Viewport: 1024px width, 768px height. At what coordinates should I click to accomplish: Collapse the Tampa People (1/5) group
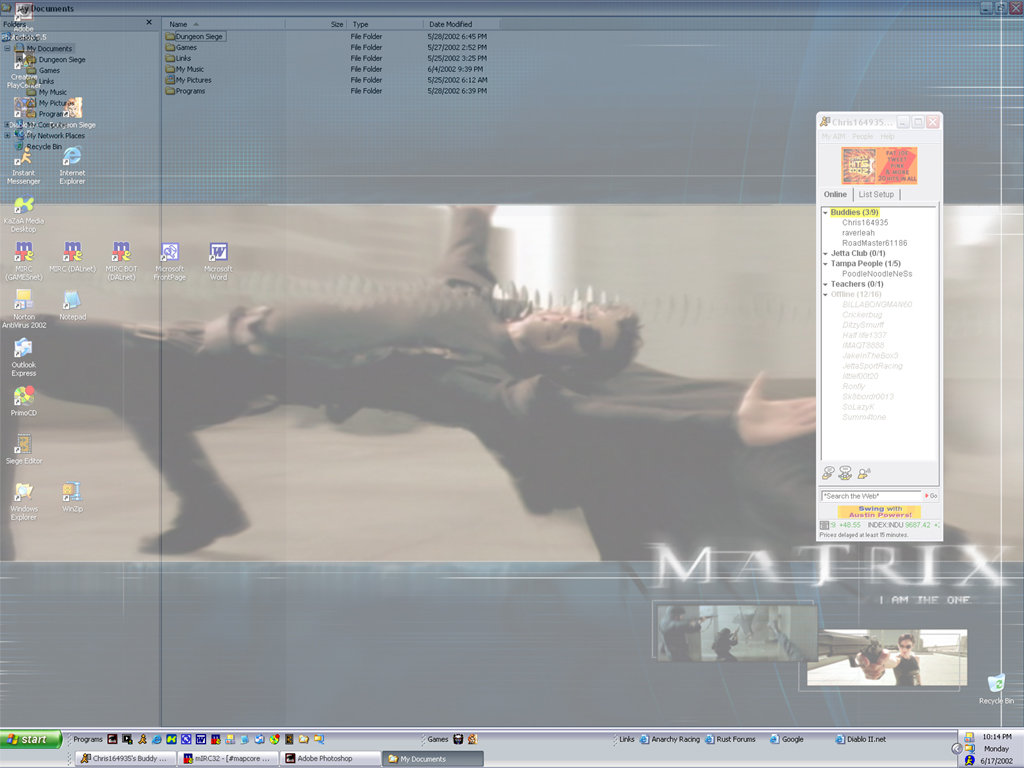point(825,264)
